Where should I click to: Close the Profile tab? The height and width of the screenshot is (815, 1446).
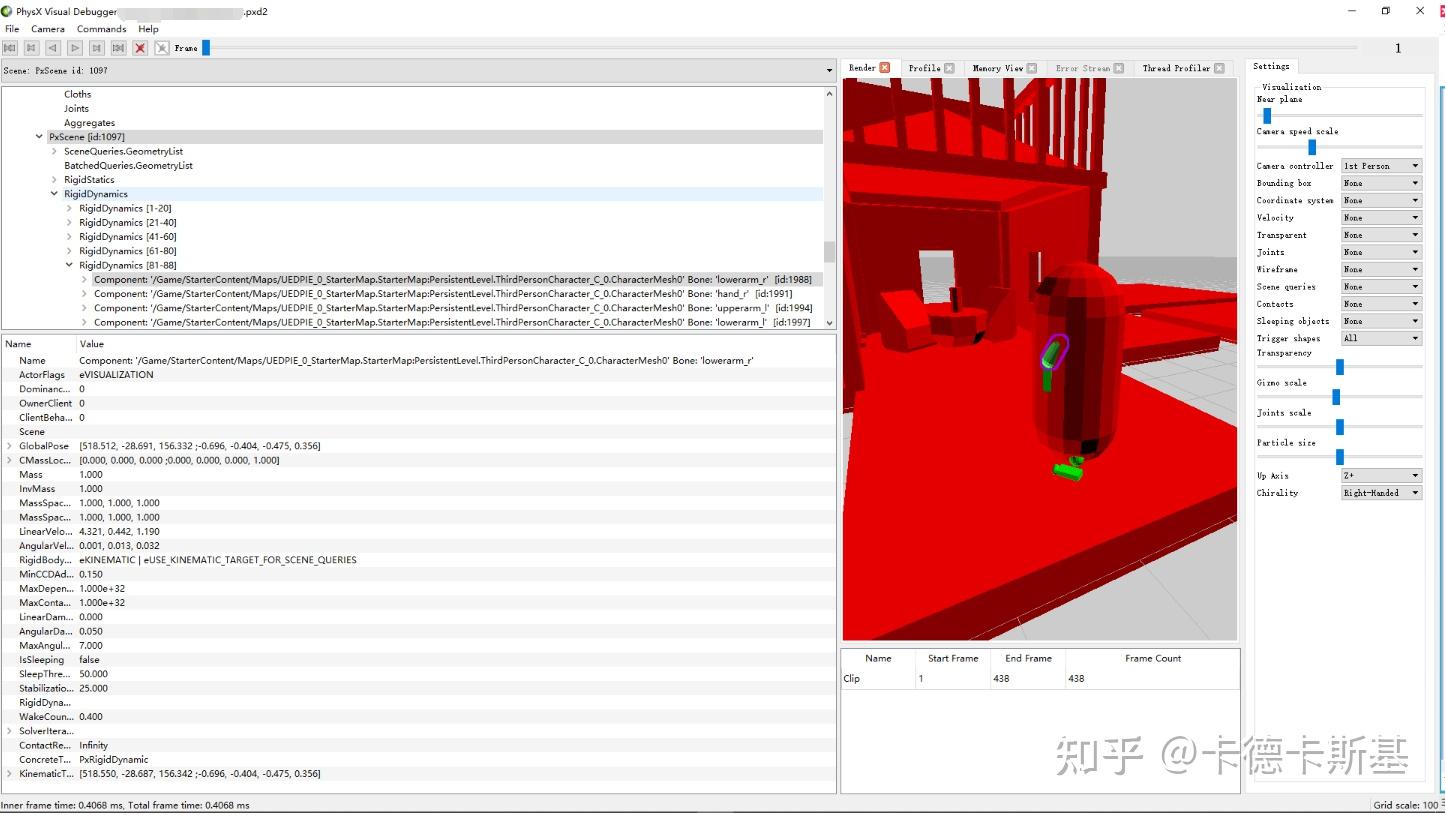pos(949,68)
